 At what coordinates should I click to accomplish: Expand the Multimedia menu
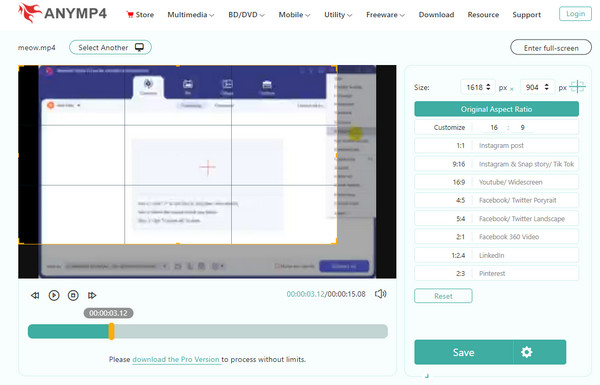[x=191, y=15]
